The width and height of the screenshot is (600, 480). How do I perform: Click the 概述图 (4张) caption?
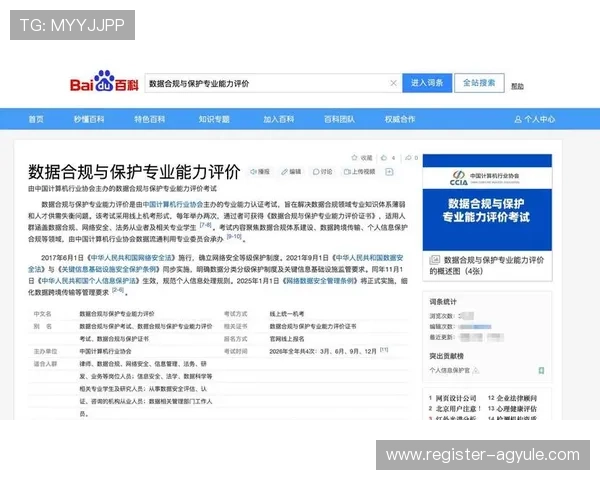click(487, 266)
